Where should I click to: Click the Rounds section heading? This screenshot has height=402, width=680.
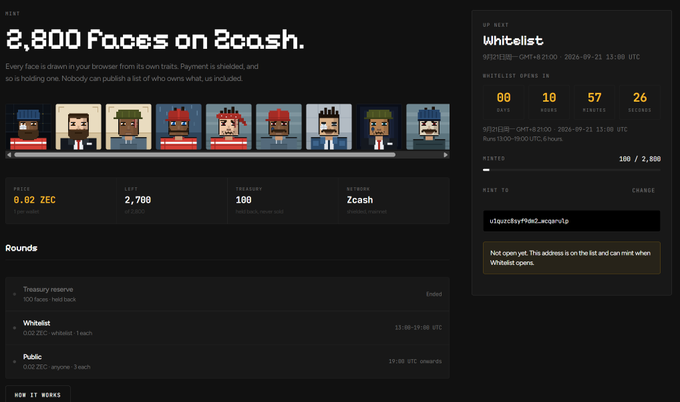[x=21, y=248]
